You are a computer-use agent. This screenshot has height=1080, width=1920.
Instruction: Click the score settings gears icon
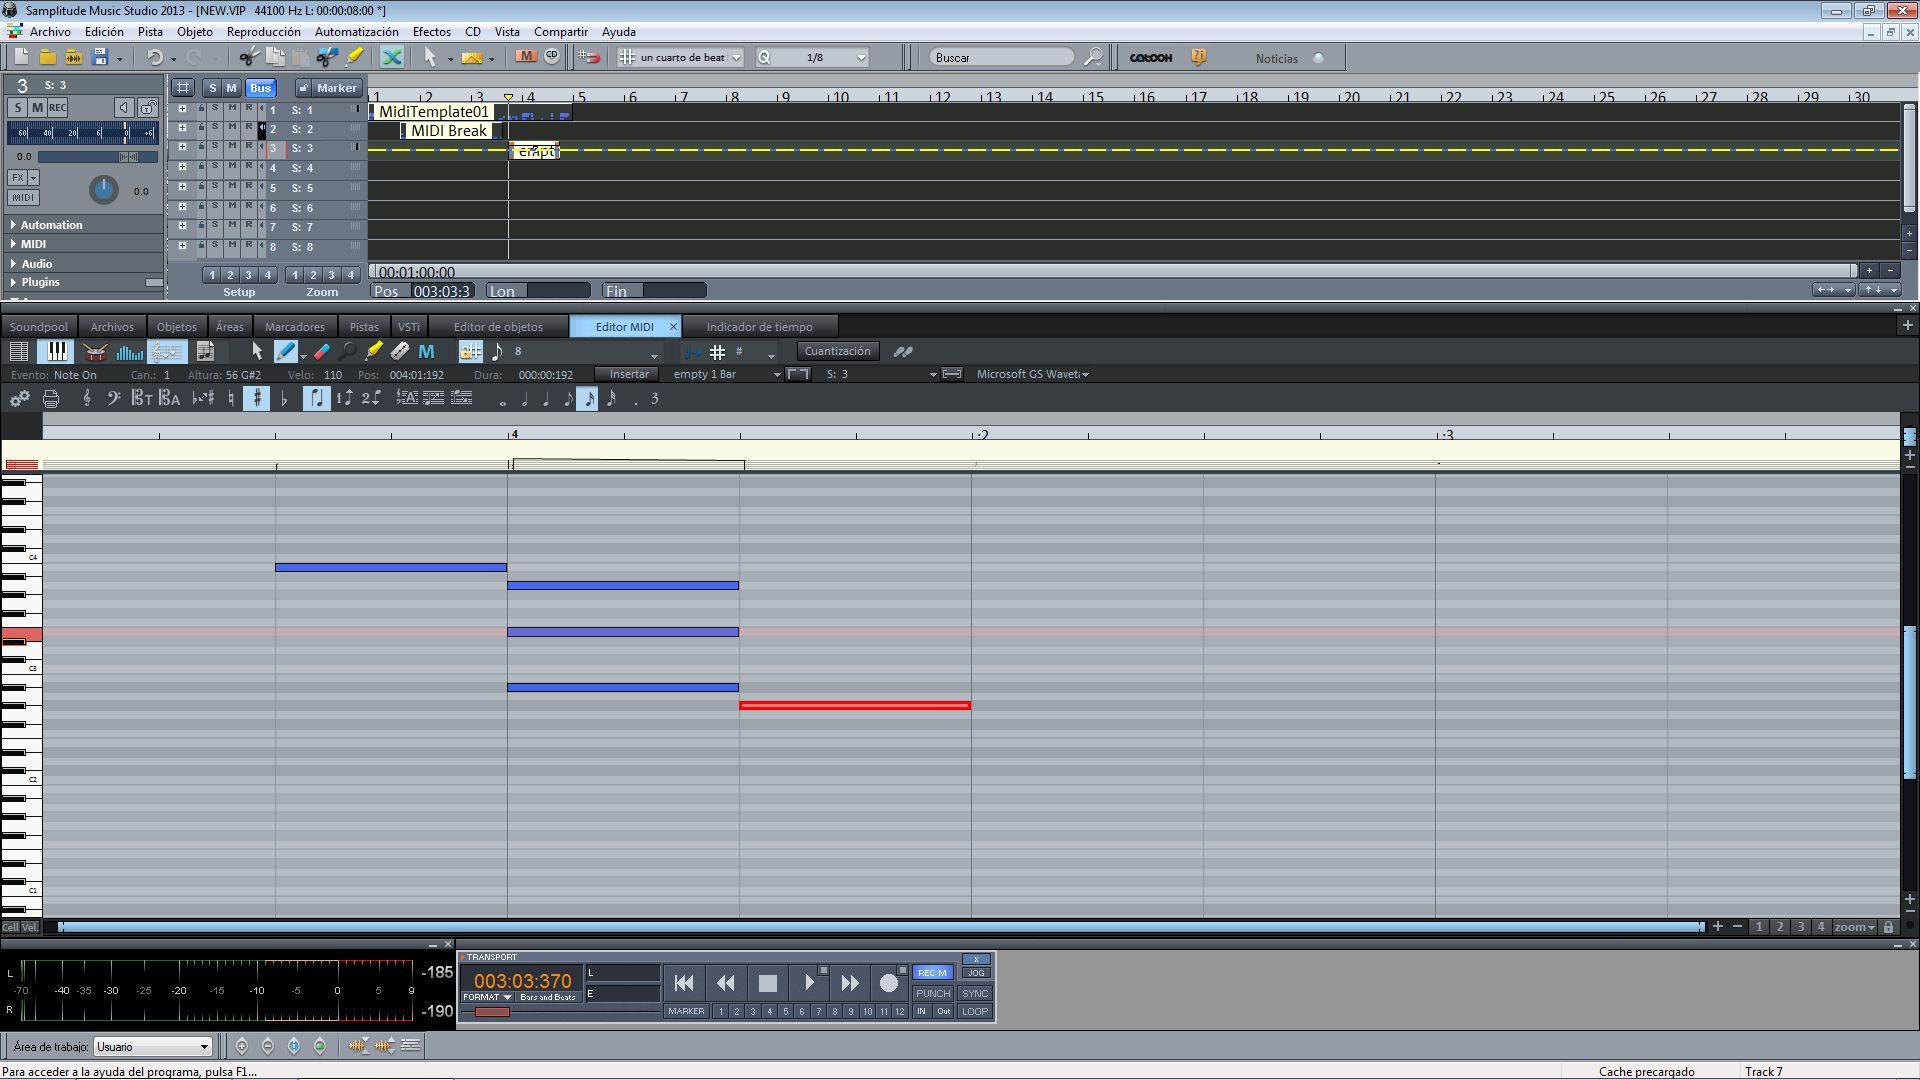tap(19, 399)
